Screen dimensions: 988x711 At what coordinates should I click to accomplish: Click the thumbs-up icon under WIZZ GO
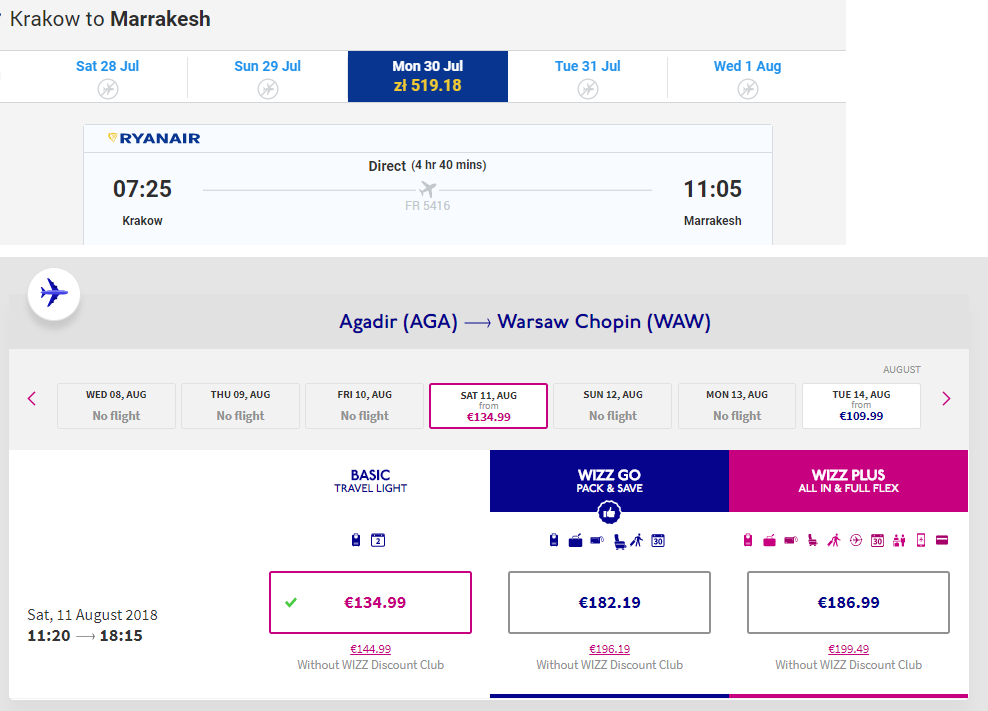[x=609, y=512]
